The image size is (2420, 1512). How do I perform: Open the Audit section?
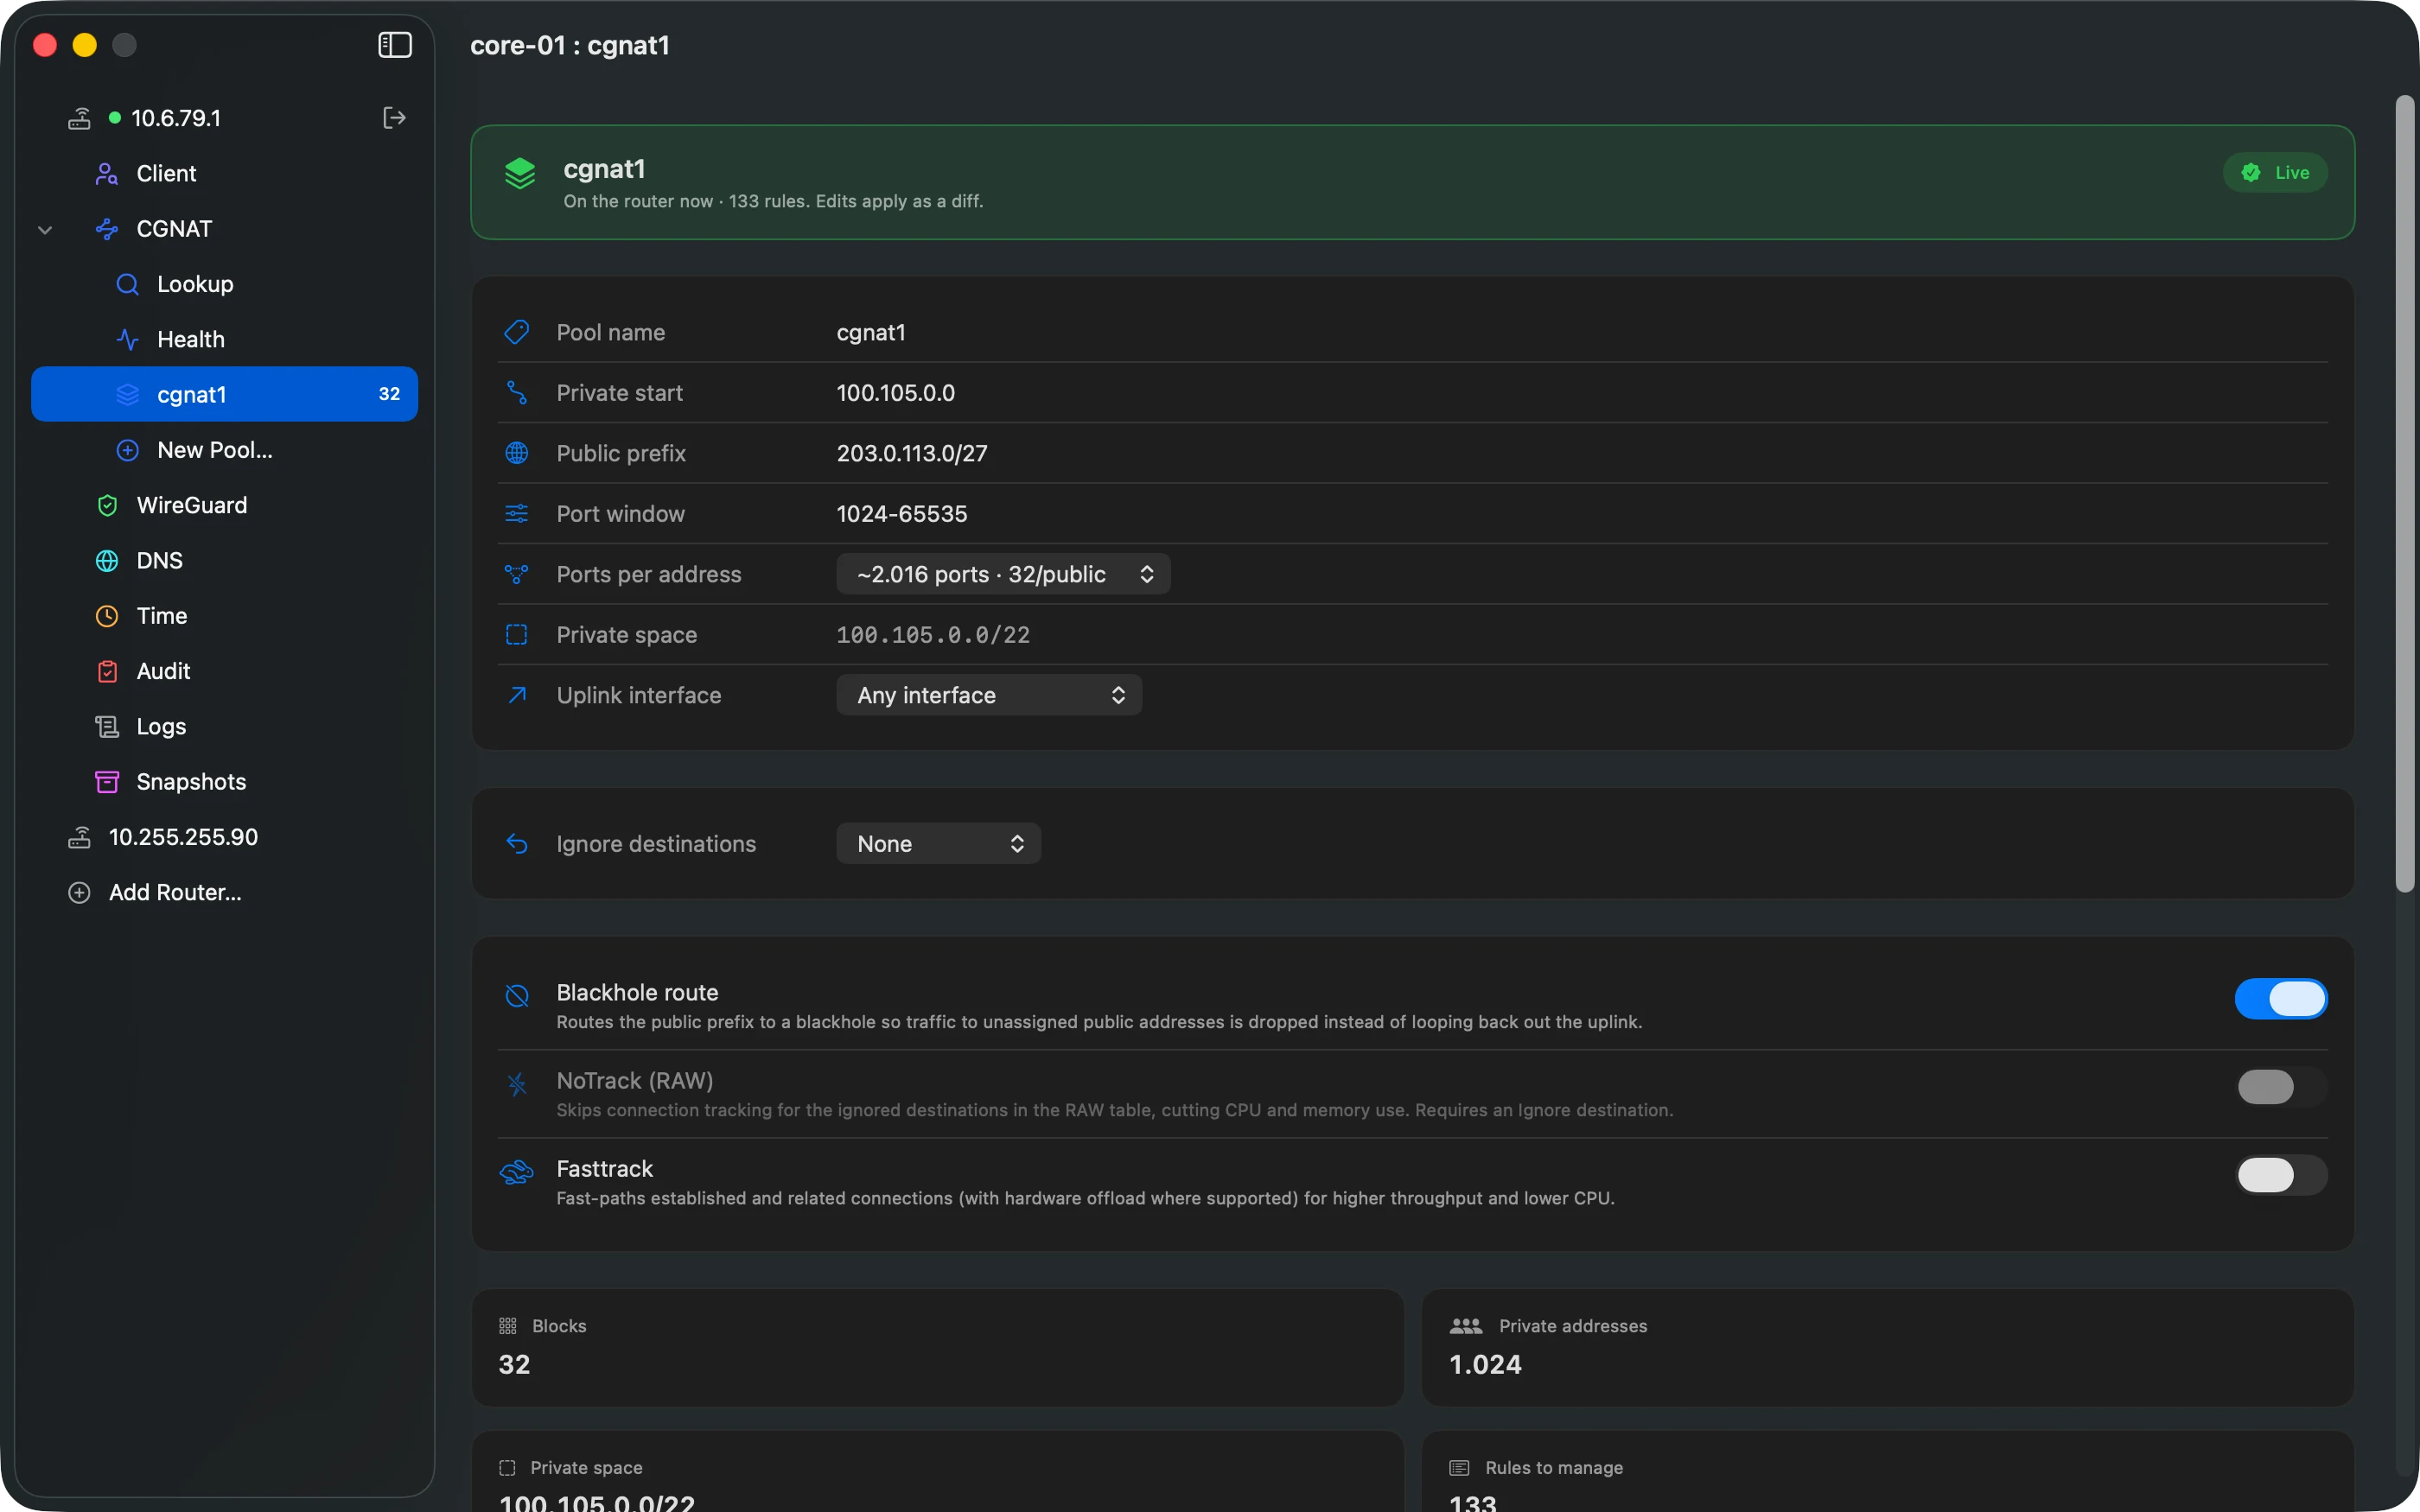point(225,672)
